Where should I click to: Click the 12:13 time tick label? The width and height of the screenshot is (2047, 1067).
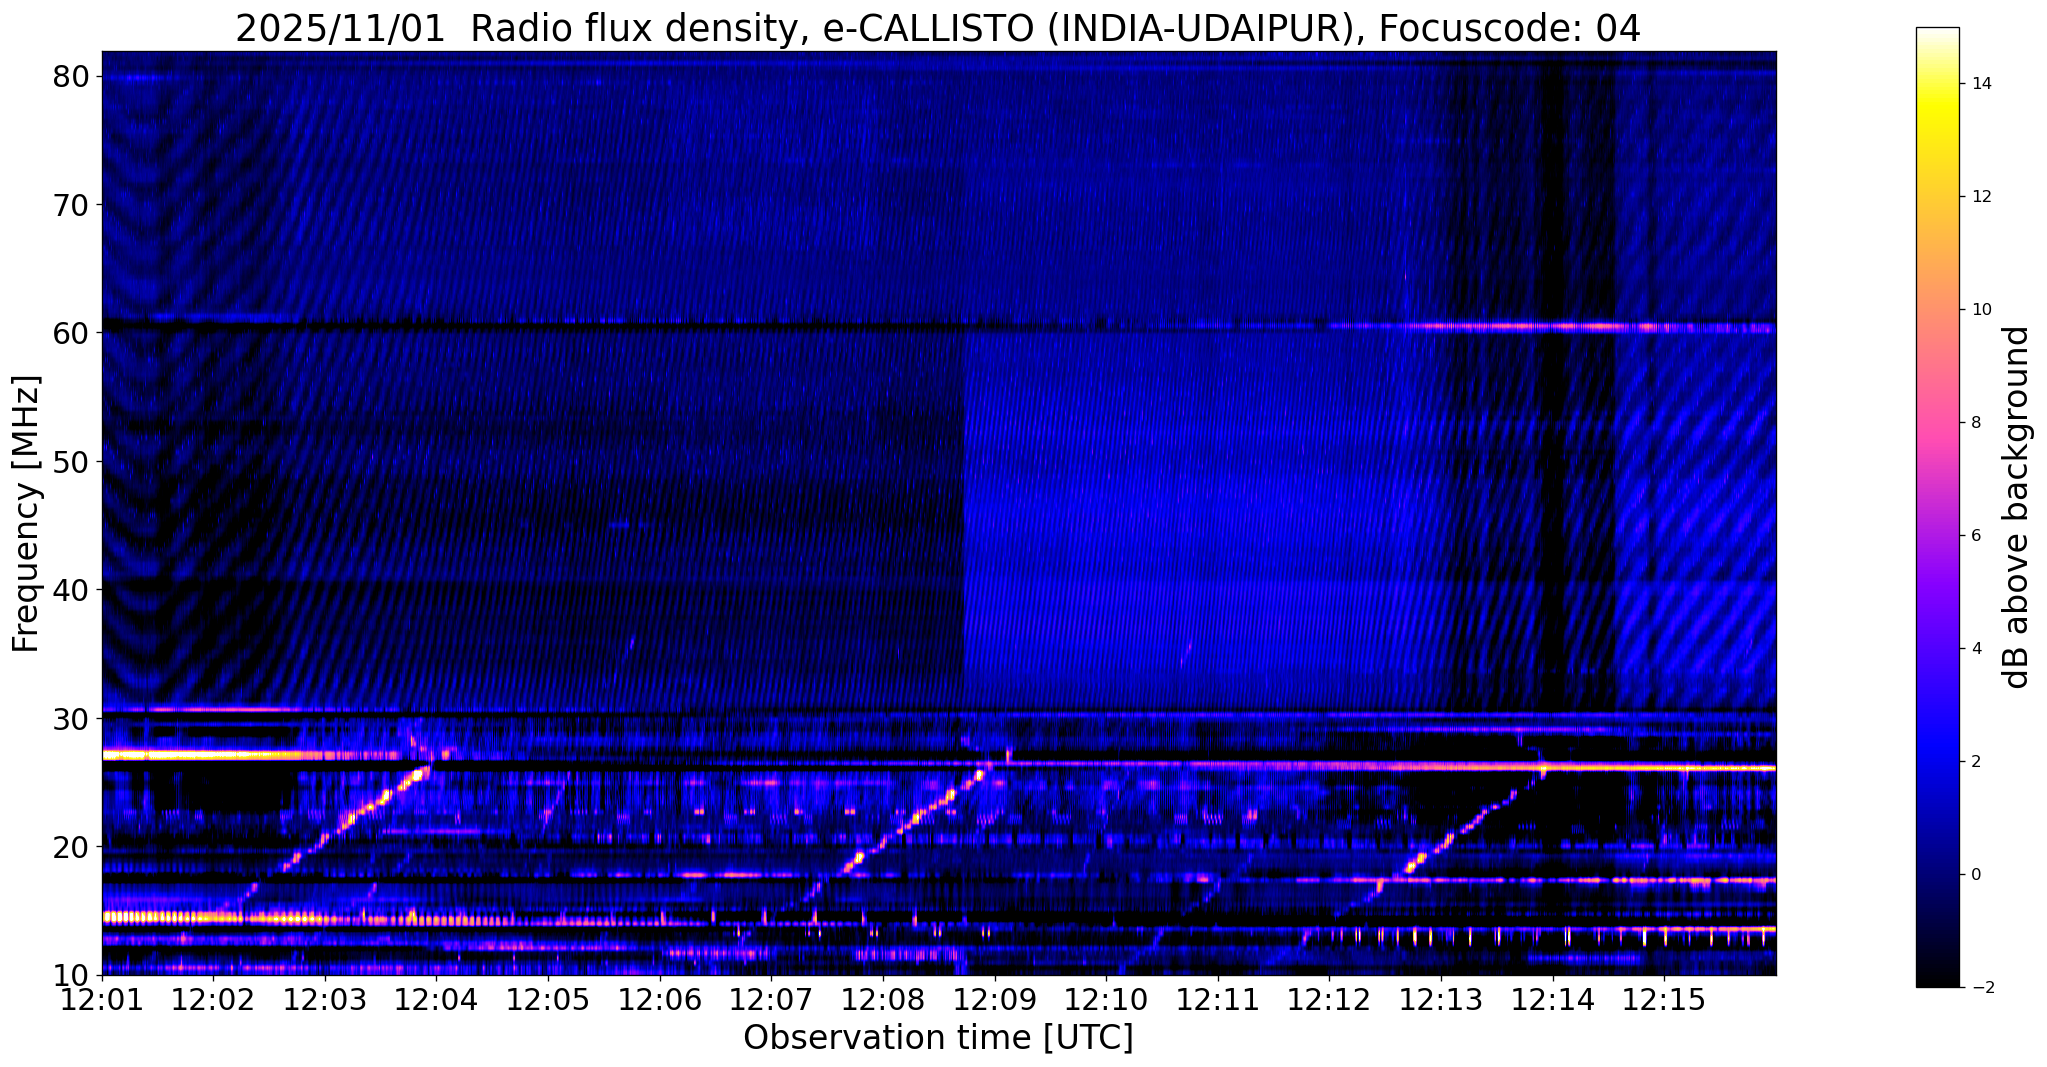coord(1441,1001)
